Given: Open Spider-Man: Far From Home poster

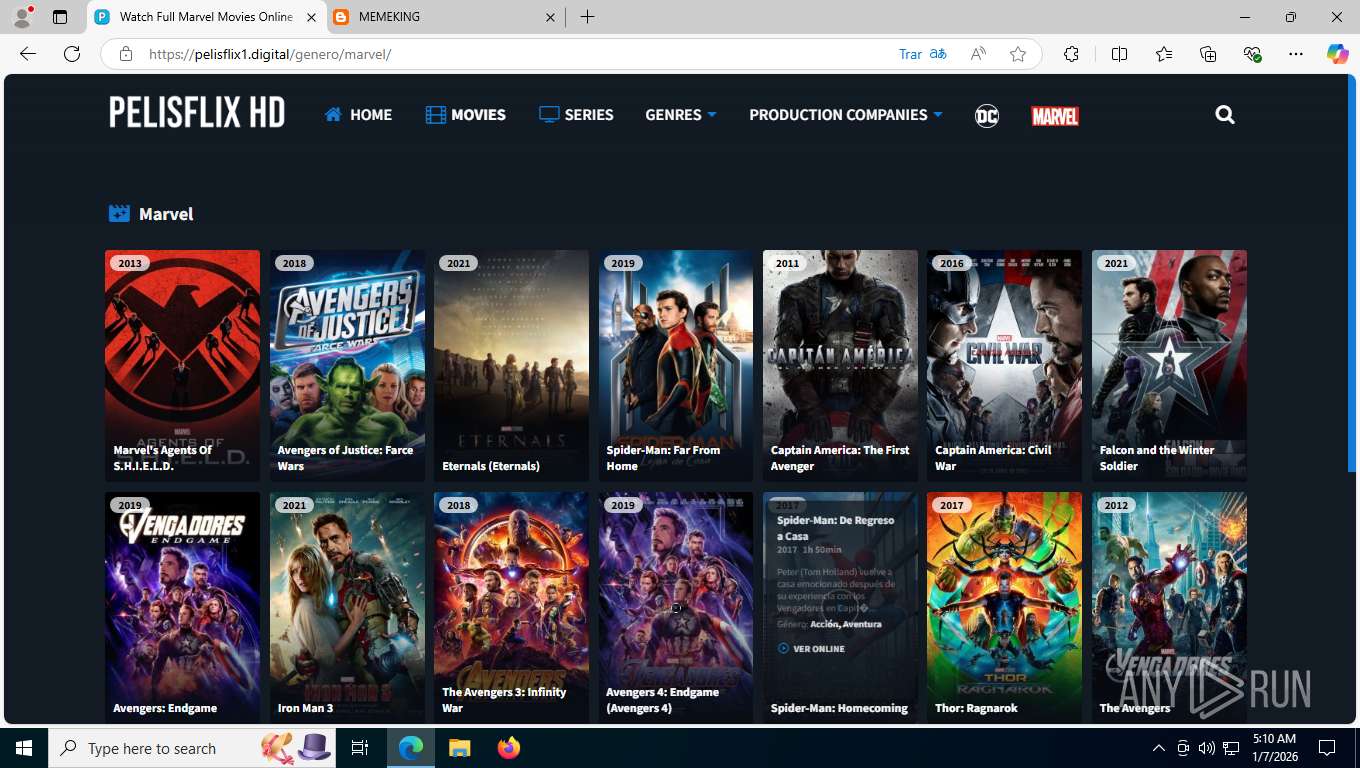Looking at the screenshot, I should point(676,366).
